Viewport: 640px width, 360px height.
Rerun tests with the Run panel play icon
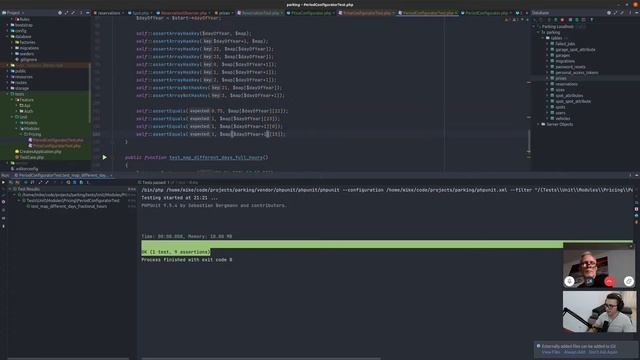coord(4,182)
